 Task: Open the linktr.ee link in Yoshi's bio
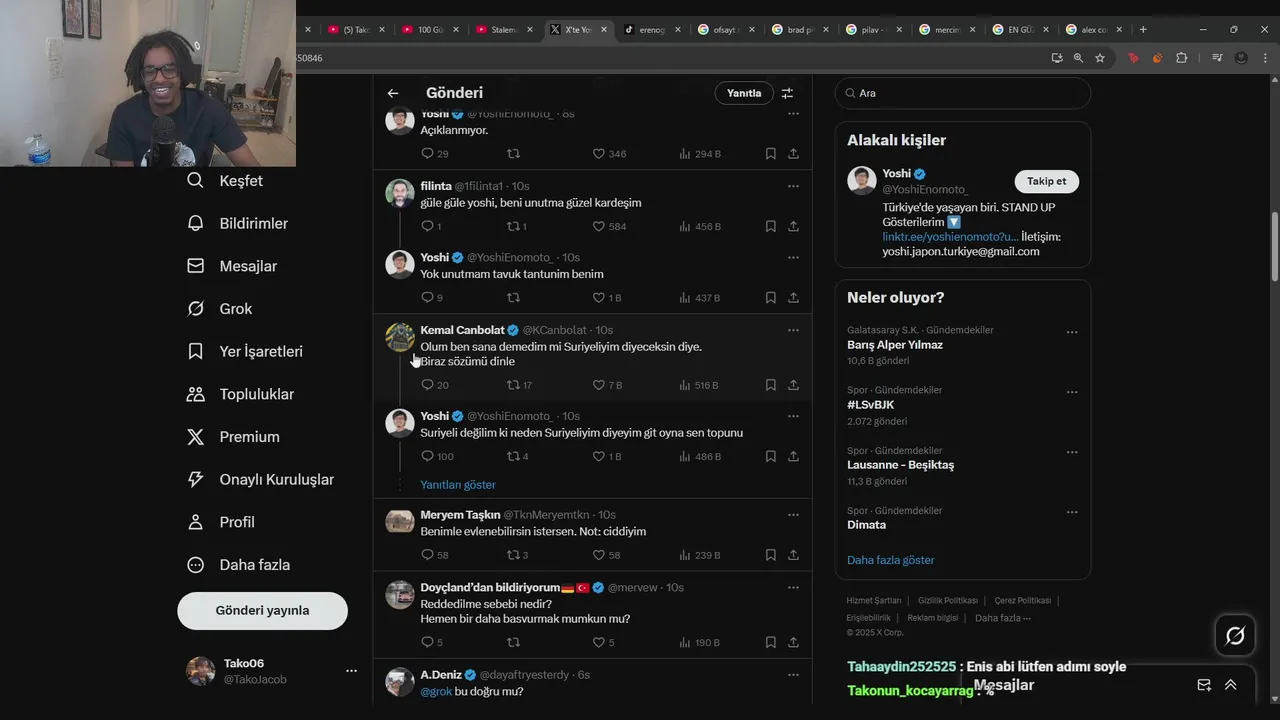[x=951, y=237]
